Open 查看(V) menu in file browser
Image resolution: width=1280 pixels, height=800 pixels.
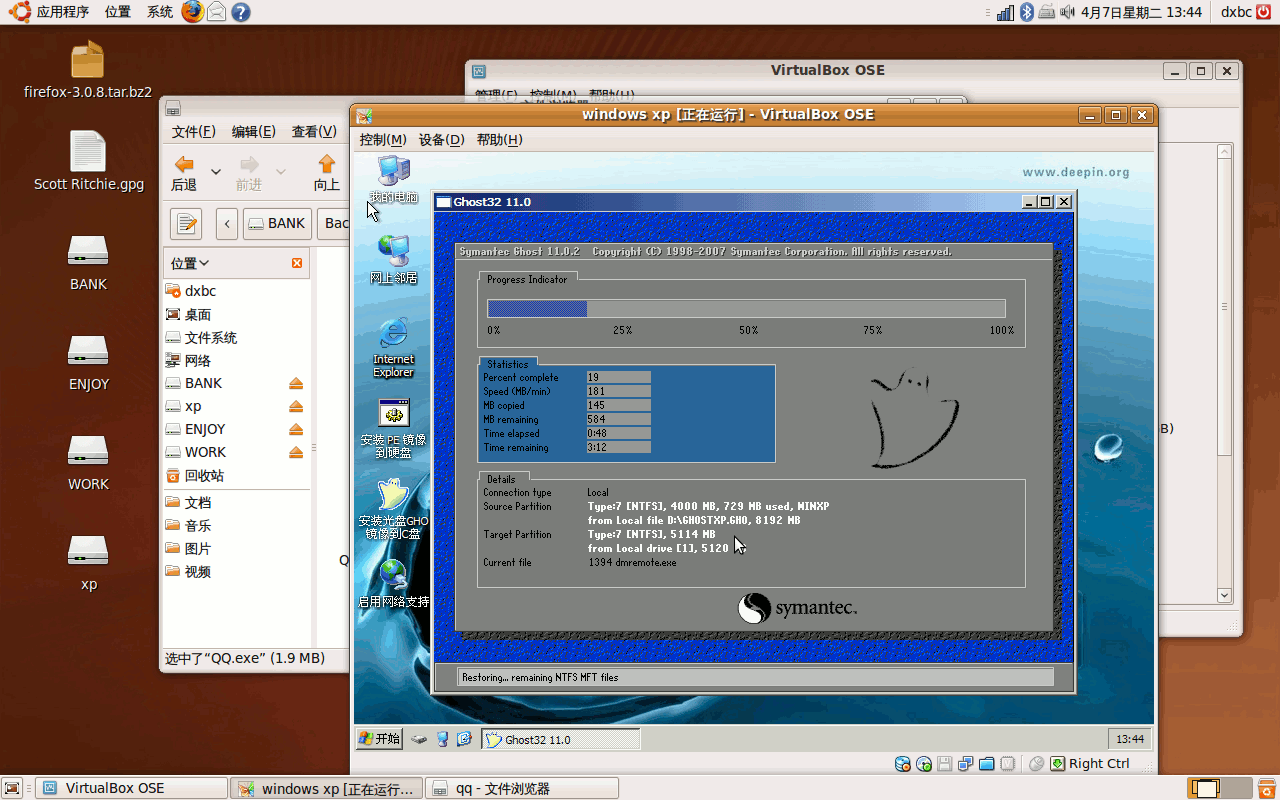[314, 132]
